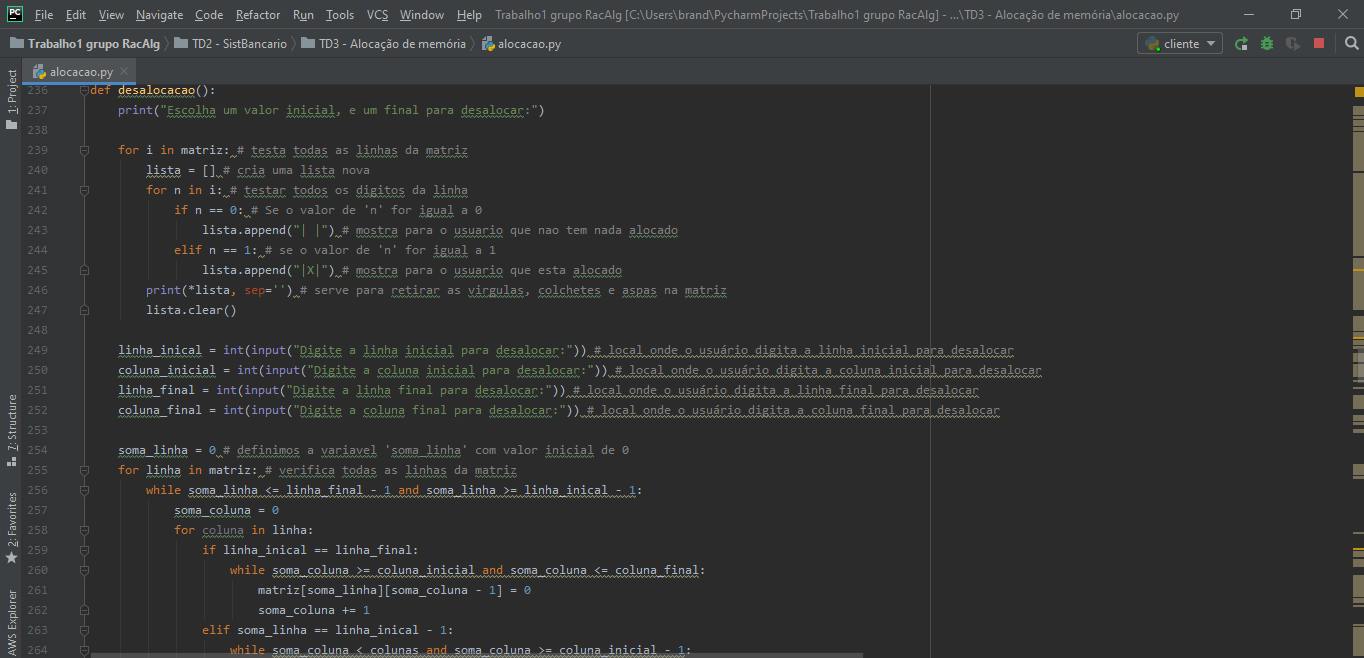Open the Run menu
The width and height of the screenshot is (1364, 658).
[303, 15]
